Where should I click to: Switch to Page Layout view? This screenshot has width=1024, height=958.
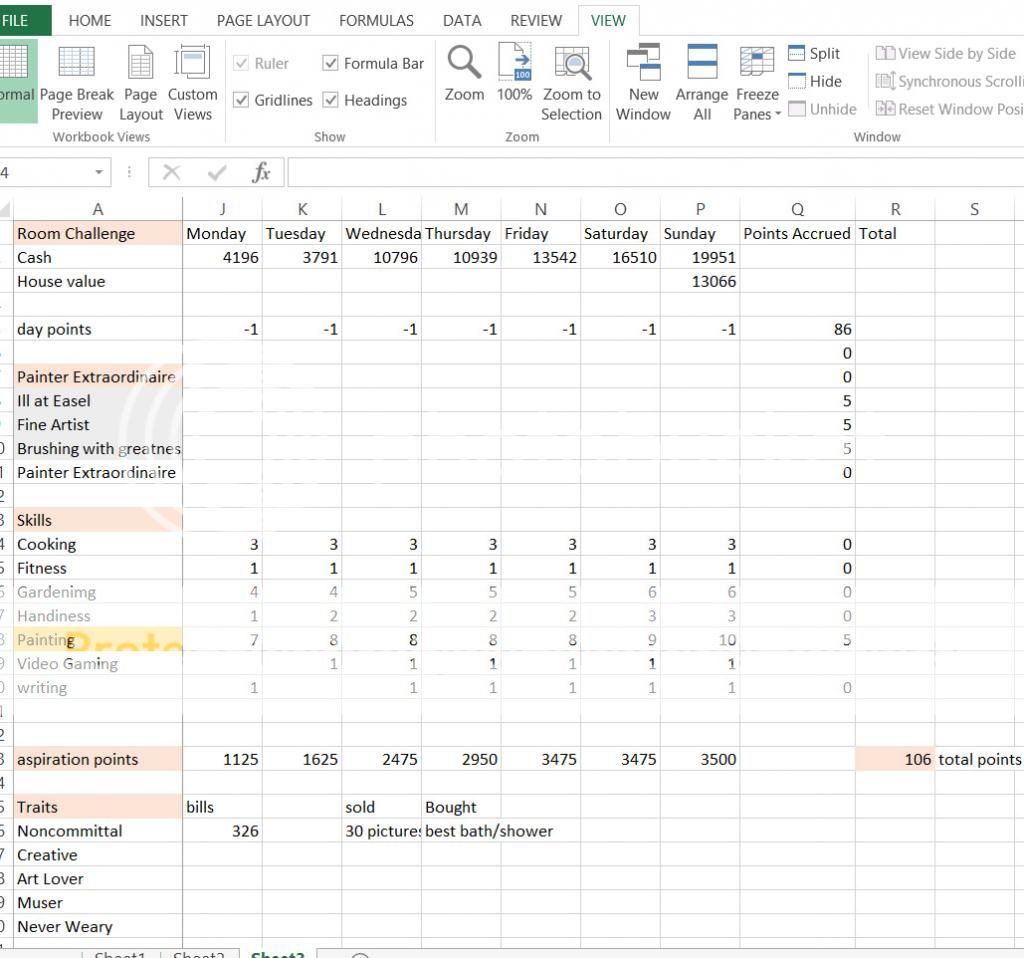point(140,82)
